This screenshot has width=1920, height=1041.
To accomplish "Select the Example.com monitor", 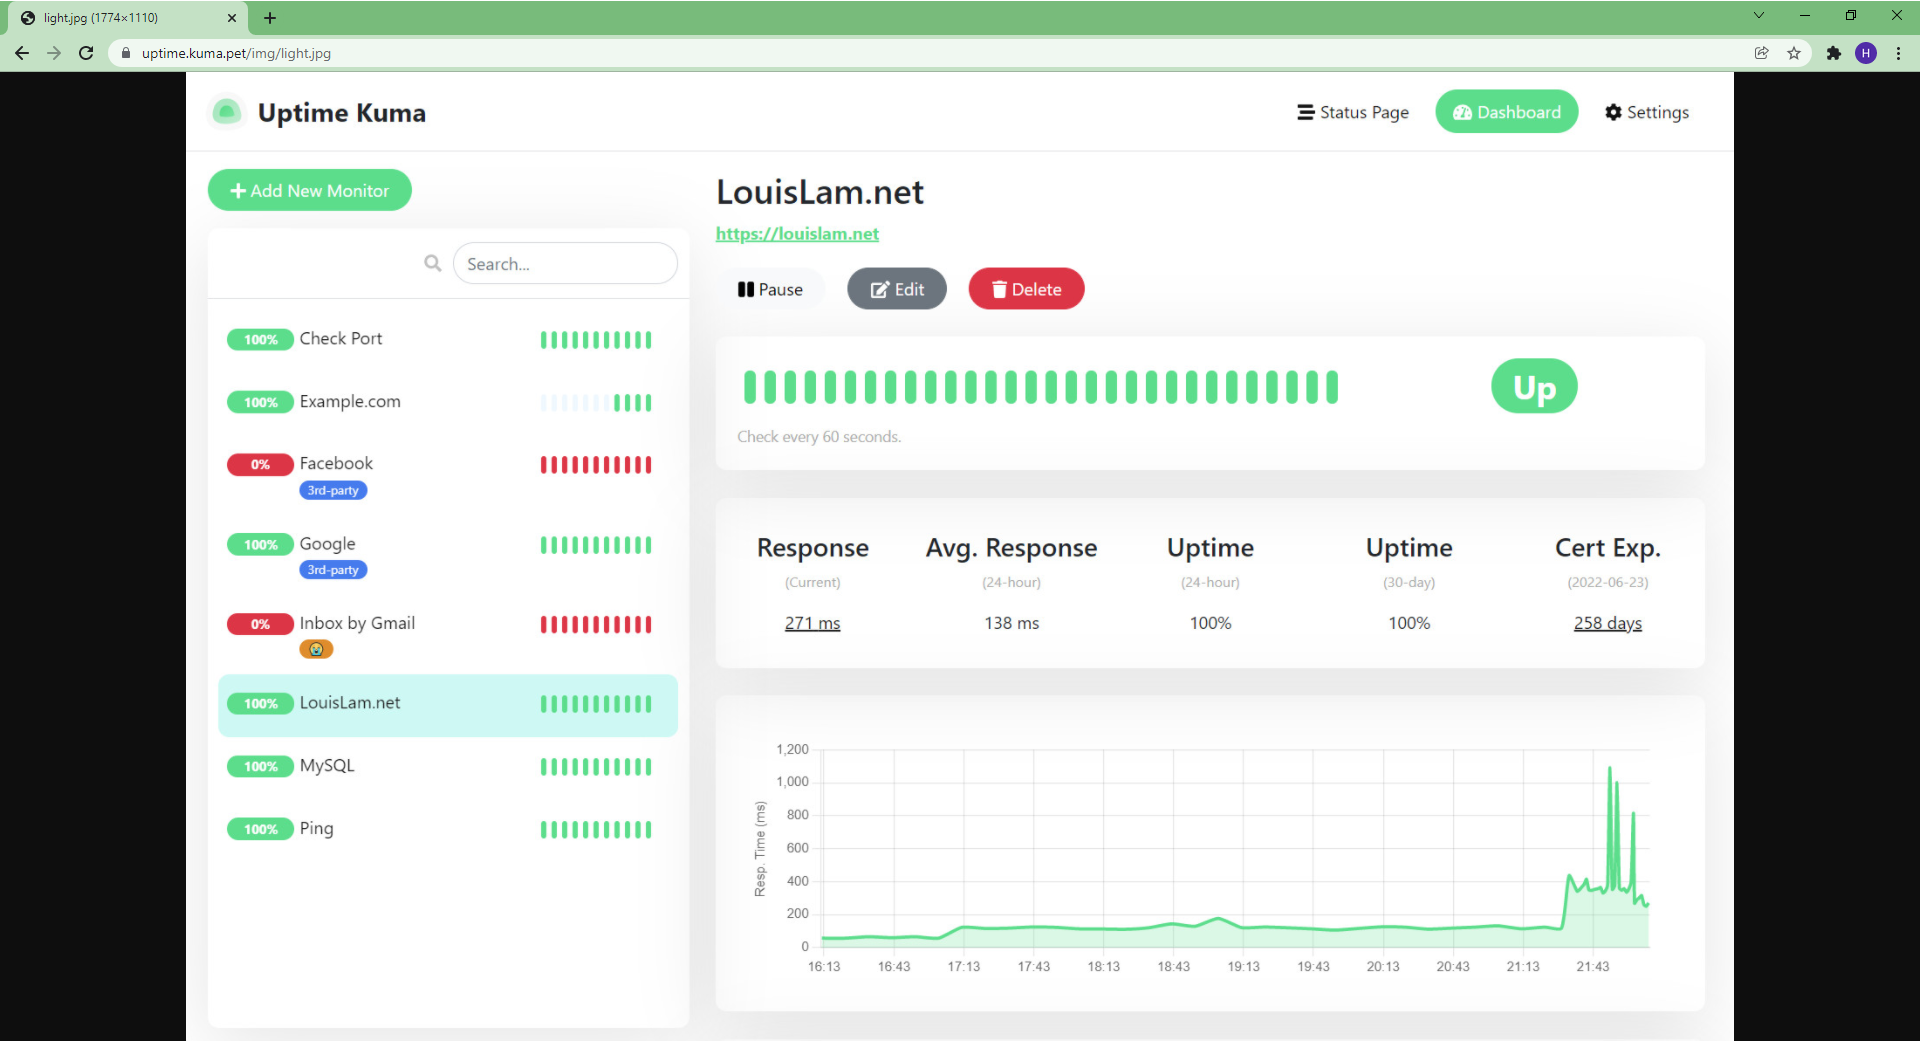I will 448,402.
